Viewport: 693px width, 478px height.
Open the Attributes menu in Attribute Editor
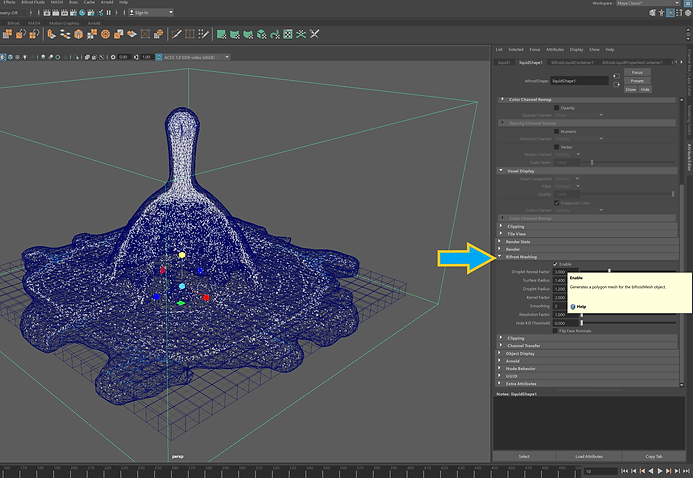coord(555,49)
